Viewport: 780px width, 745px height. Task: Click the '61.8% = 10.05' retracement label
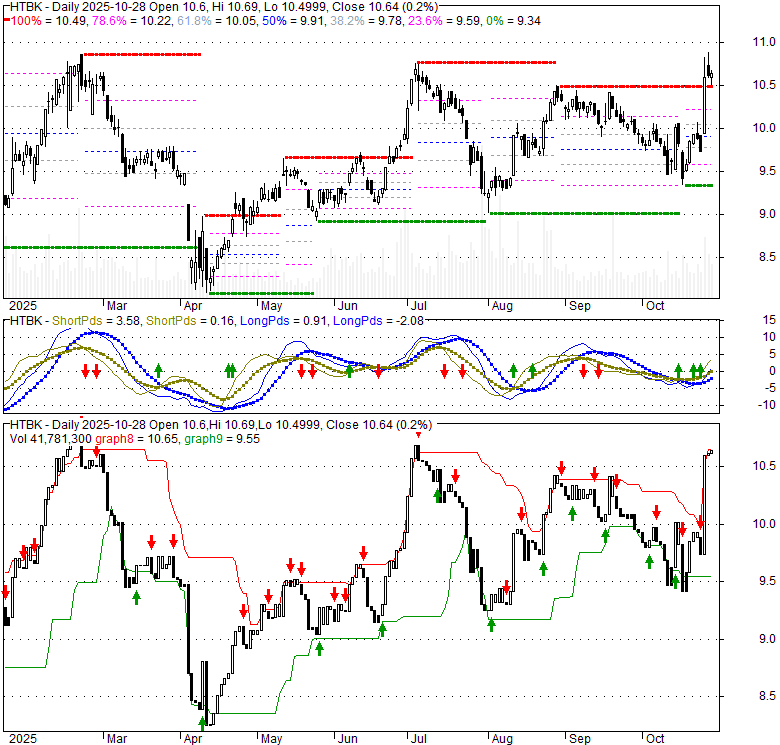(x=217, y=21)
